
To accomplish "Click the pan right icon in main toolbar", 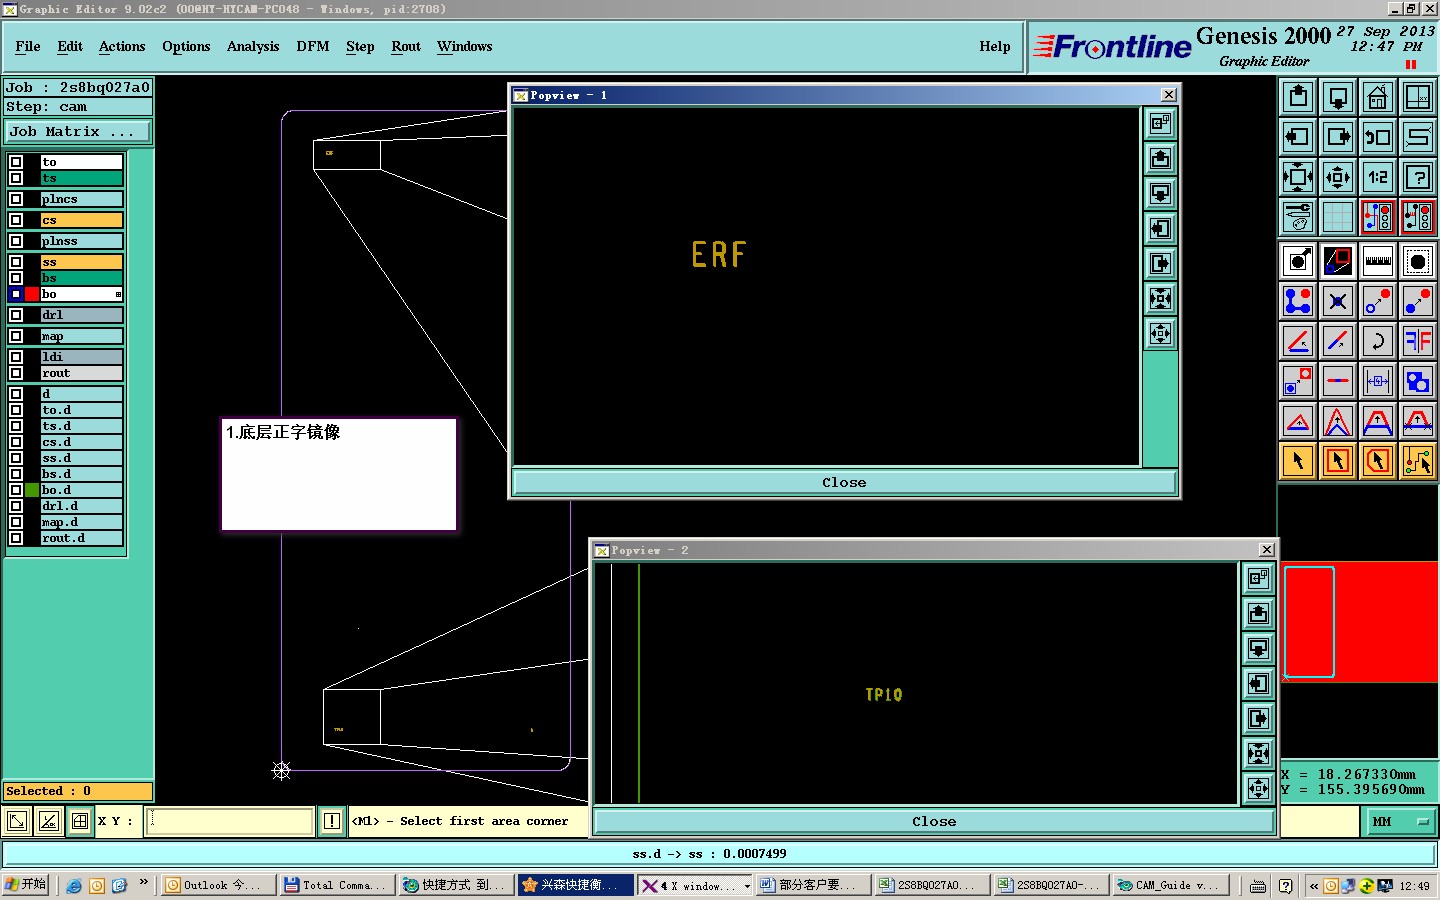I will tap(1338, 137).
